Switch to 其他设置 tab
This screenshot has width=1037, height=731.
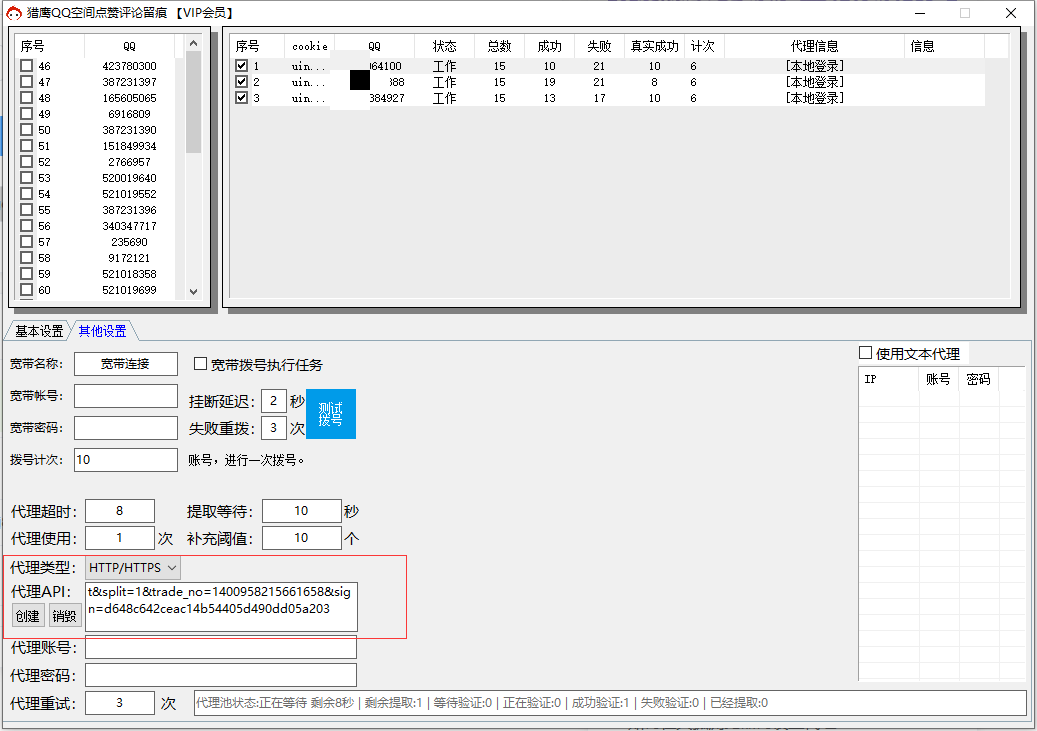point(103,331)
